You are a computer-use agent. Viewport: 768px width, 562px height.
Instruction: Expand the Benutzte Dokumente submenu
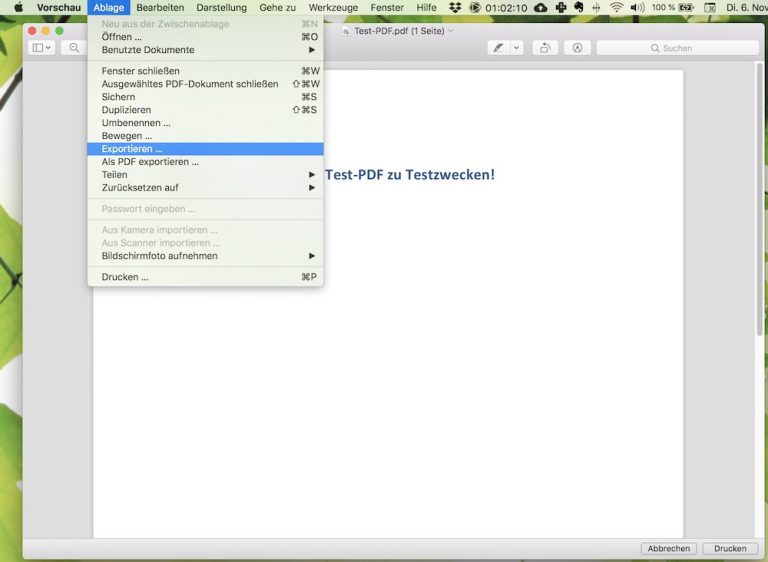point(205,49)
